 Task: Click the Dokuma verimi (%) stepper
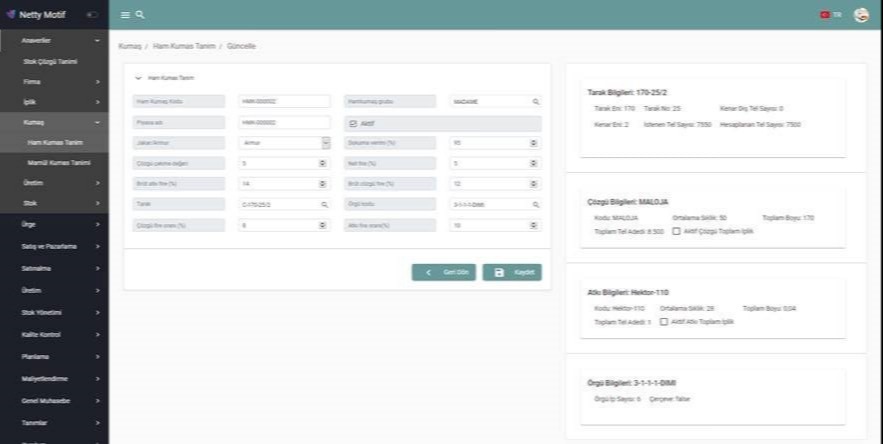(x=534, y=143)
